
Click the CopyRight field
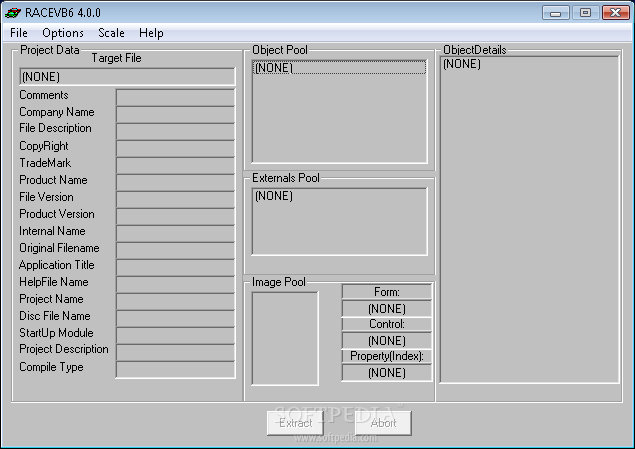tap(175, 149)
